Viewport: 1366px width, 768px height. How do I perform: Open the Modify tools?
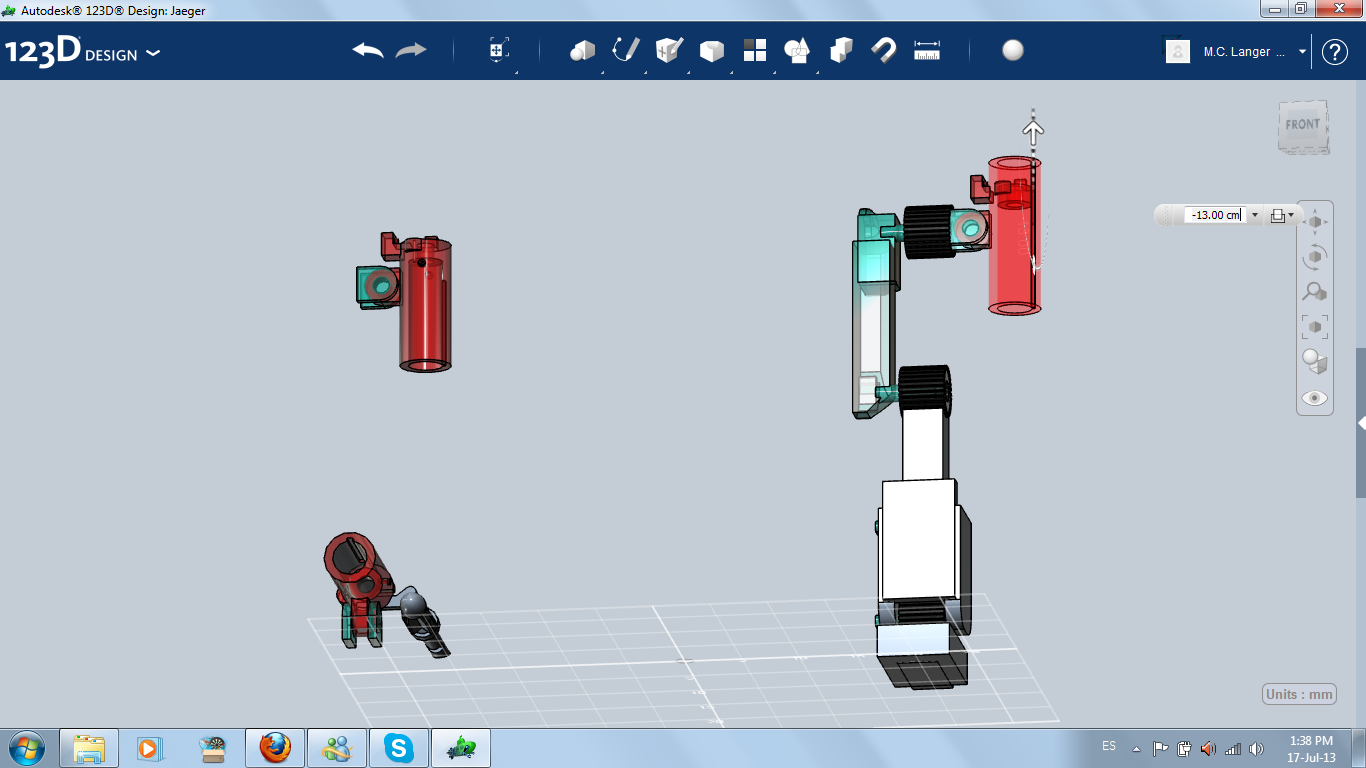[x=711, y=51]
